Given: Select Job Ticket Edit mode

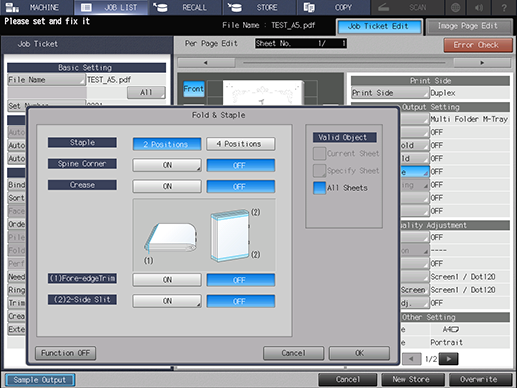Looking at the screenshot, I should pyautogui.click(x=379, y=26).
